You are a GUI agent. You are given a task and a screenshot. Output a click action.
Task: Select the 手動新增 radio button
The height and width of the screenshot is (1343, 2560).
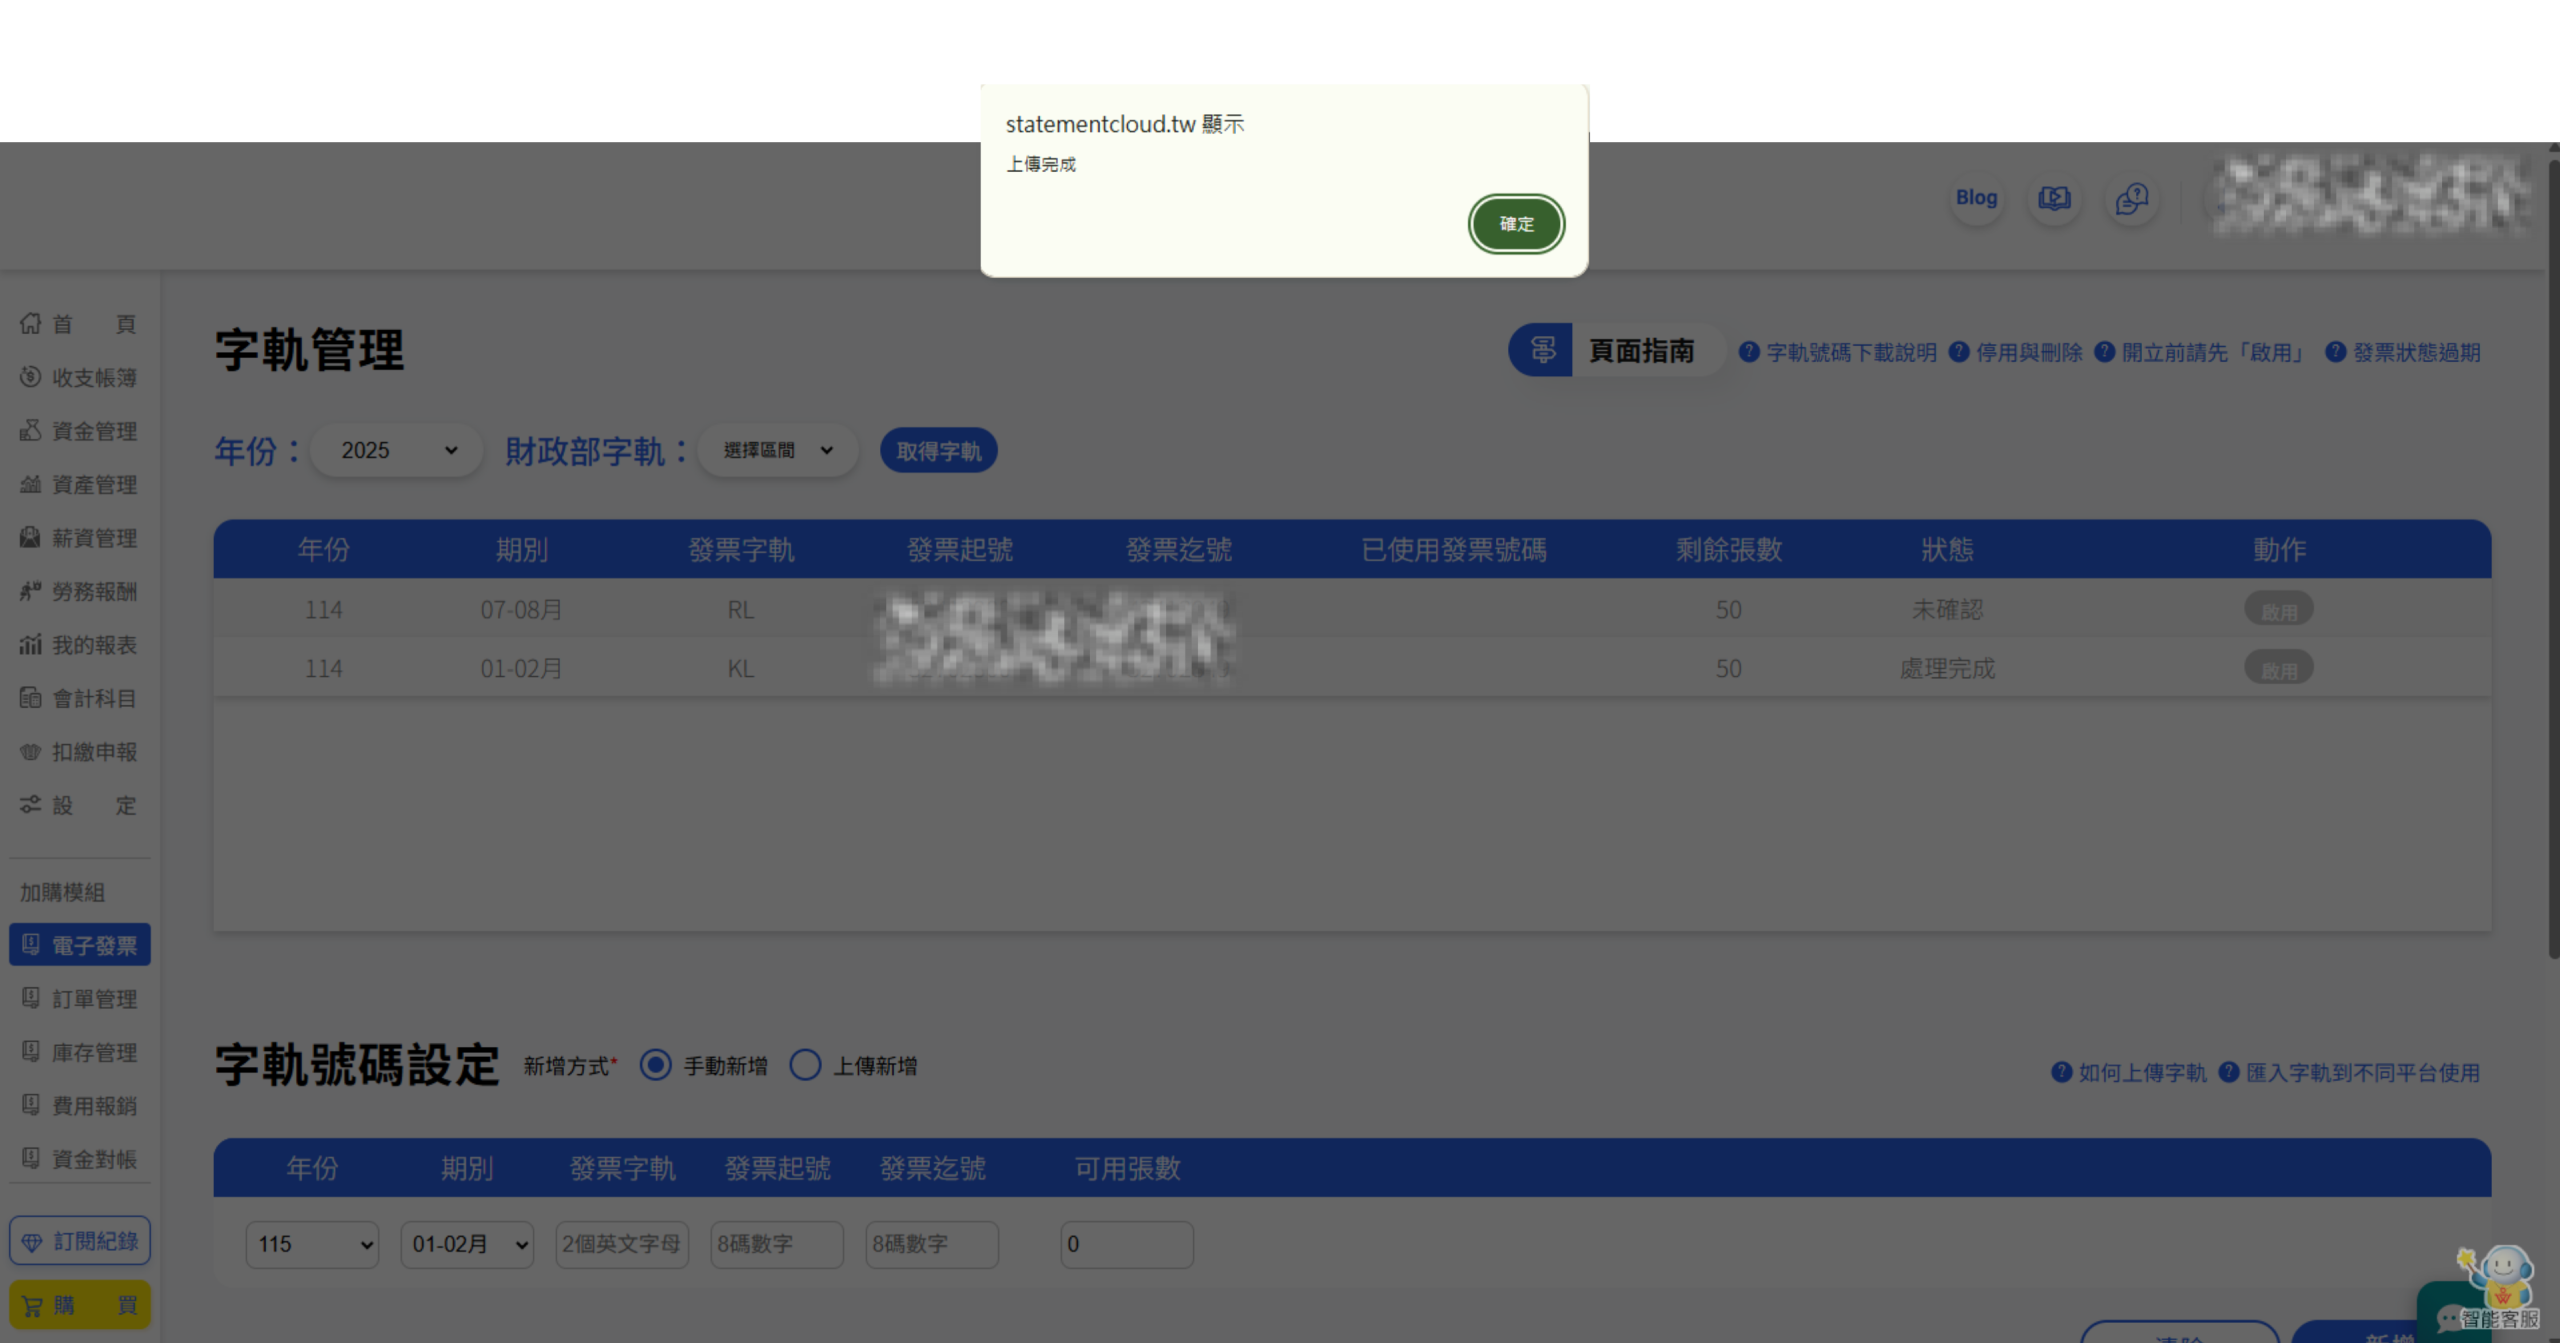(655, 1065)
